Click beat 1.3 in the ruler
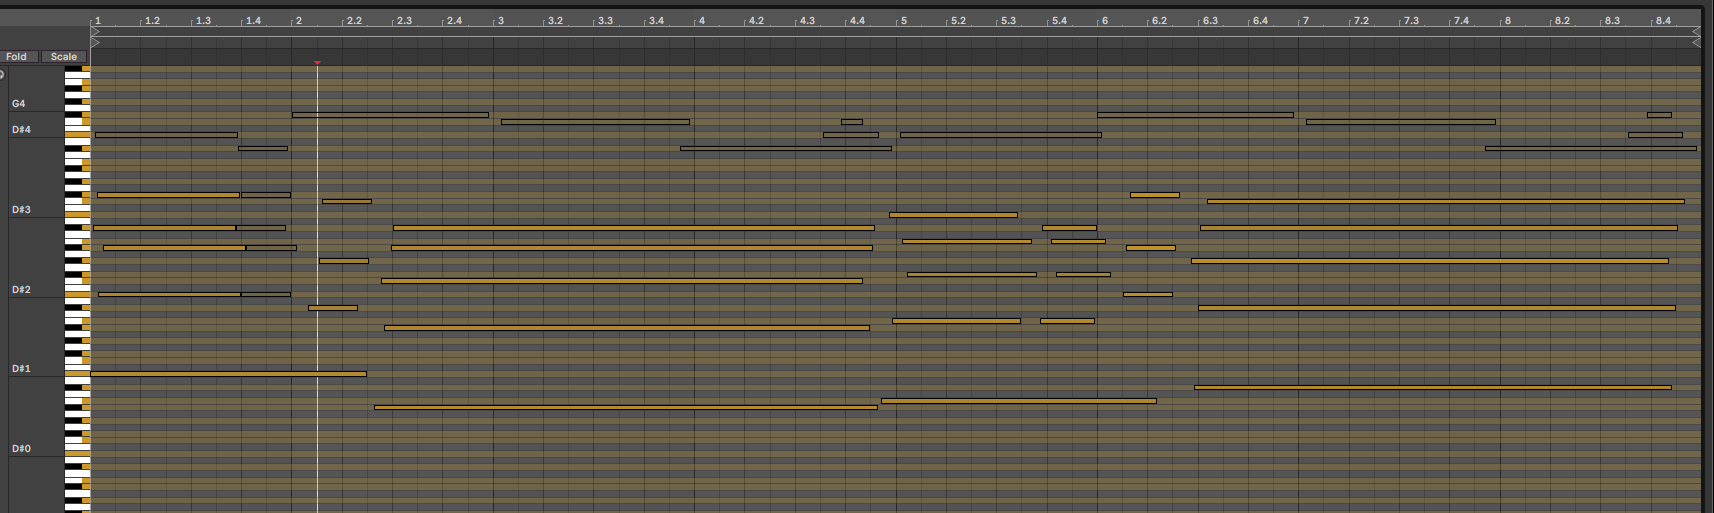This screenshot has height=513, width=1714. click(203, 20)
